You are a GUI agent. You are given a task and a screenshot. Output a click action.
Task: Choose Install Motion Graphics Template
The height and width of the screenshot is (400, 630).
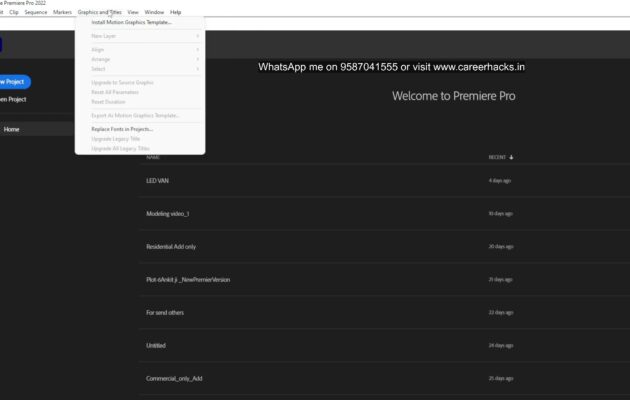click(x=131, y=22)
